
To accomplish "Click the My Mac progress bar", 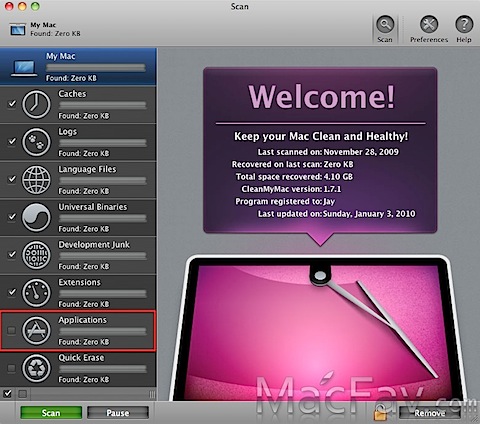I will (x=96, y=68).
